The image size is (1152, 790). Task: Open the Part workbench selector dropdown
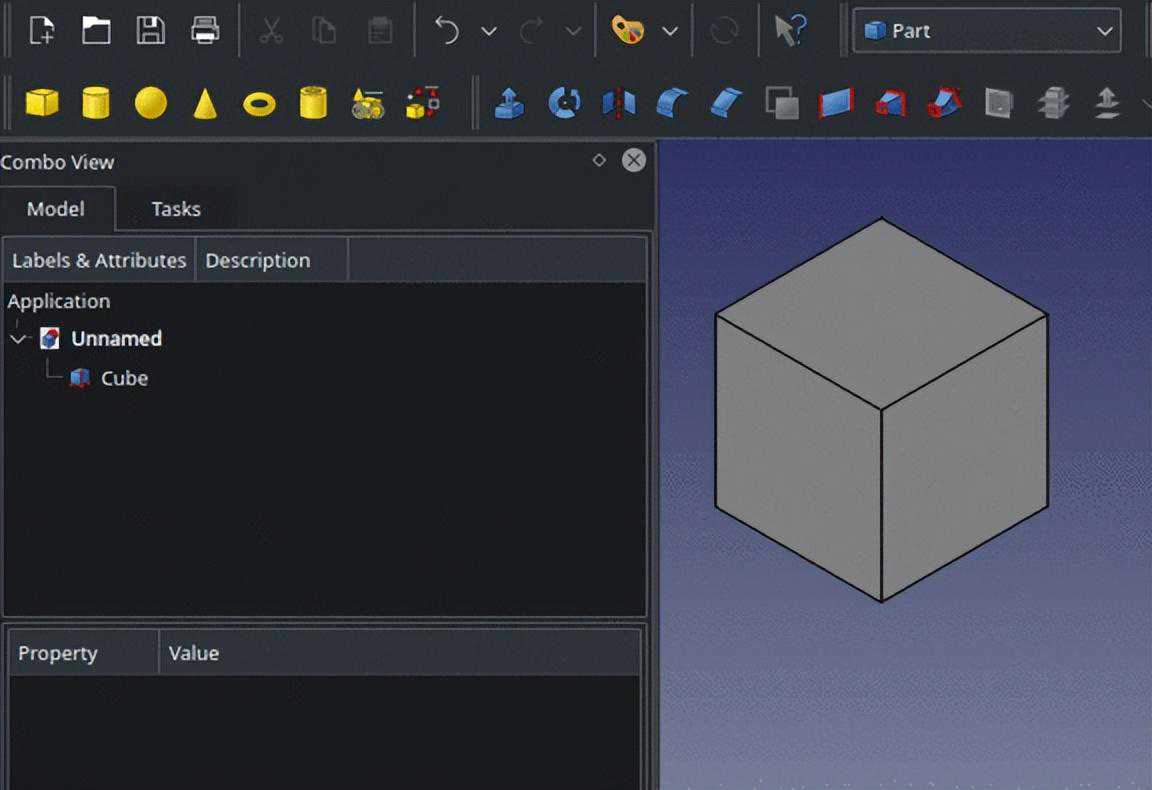tap(986, 31)
